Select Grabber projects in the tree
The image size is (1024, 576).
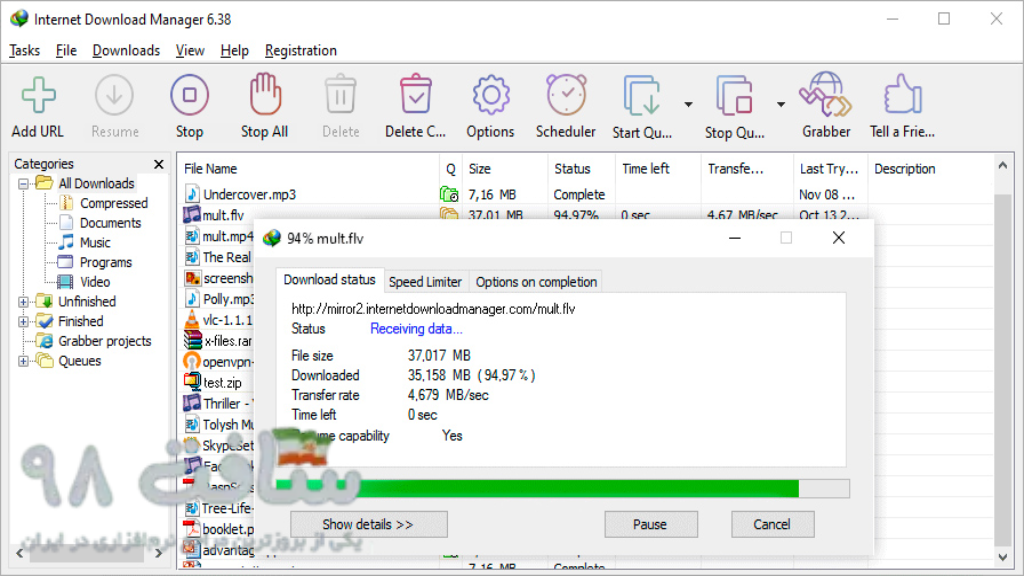[x=104, y=341]
